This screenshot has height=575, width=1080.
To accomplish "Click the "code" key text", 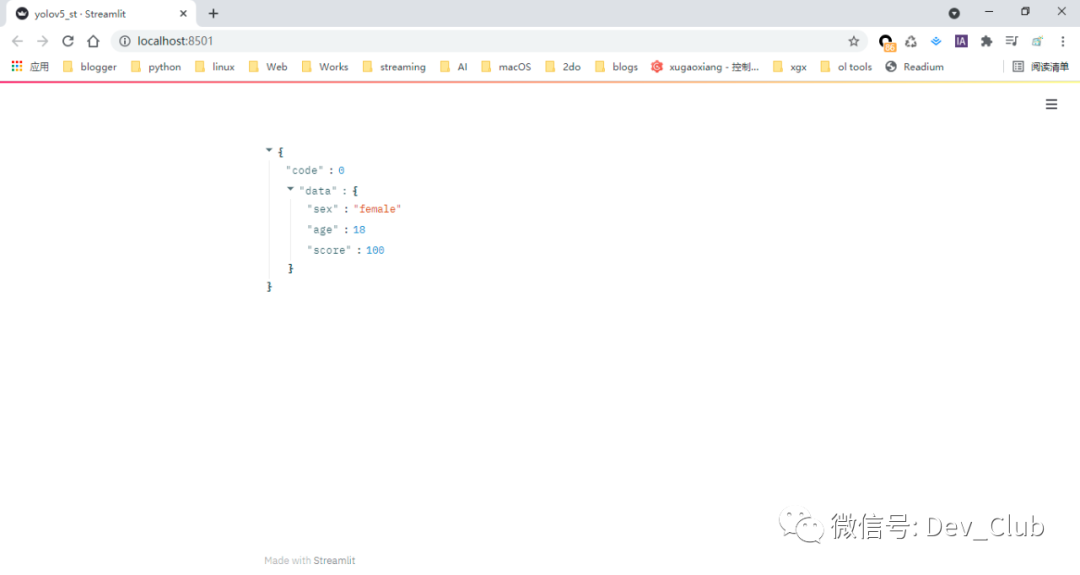I will 304,170.
